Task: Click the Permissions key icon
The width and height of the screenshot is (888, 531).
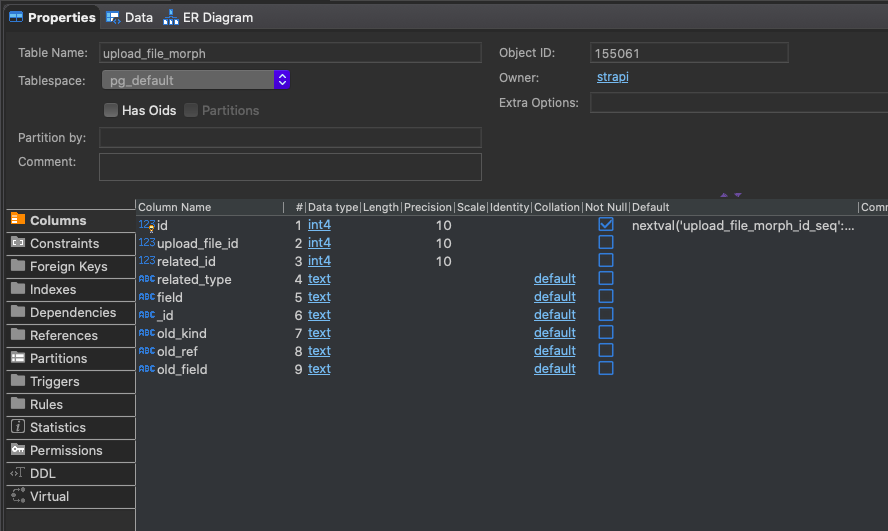Action: coord(18,449)
